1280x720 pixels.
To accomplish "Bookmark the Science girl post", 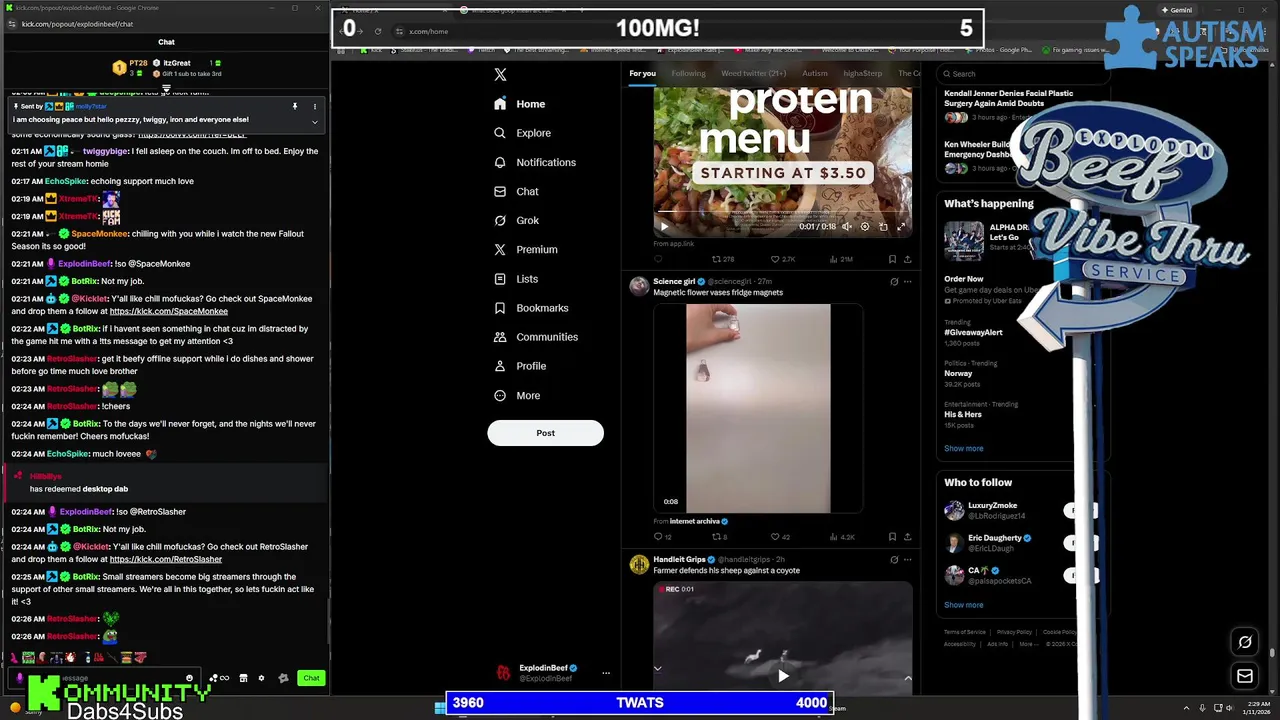I will (892, 537).
